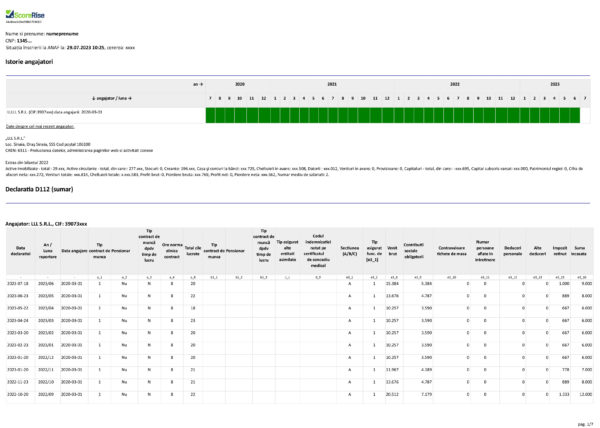600x428 pixels.
Task: Click the 2020 year header in the timeline
Action: (240, 84)
